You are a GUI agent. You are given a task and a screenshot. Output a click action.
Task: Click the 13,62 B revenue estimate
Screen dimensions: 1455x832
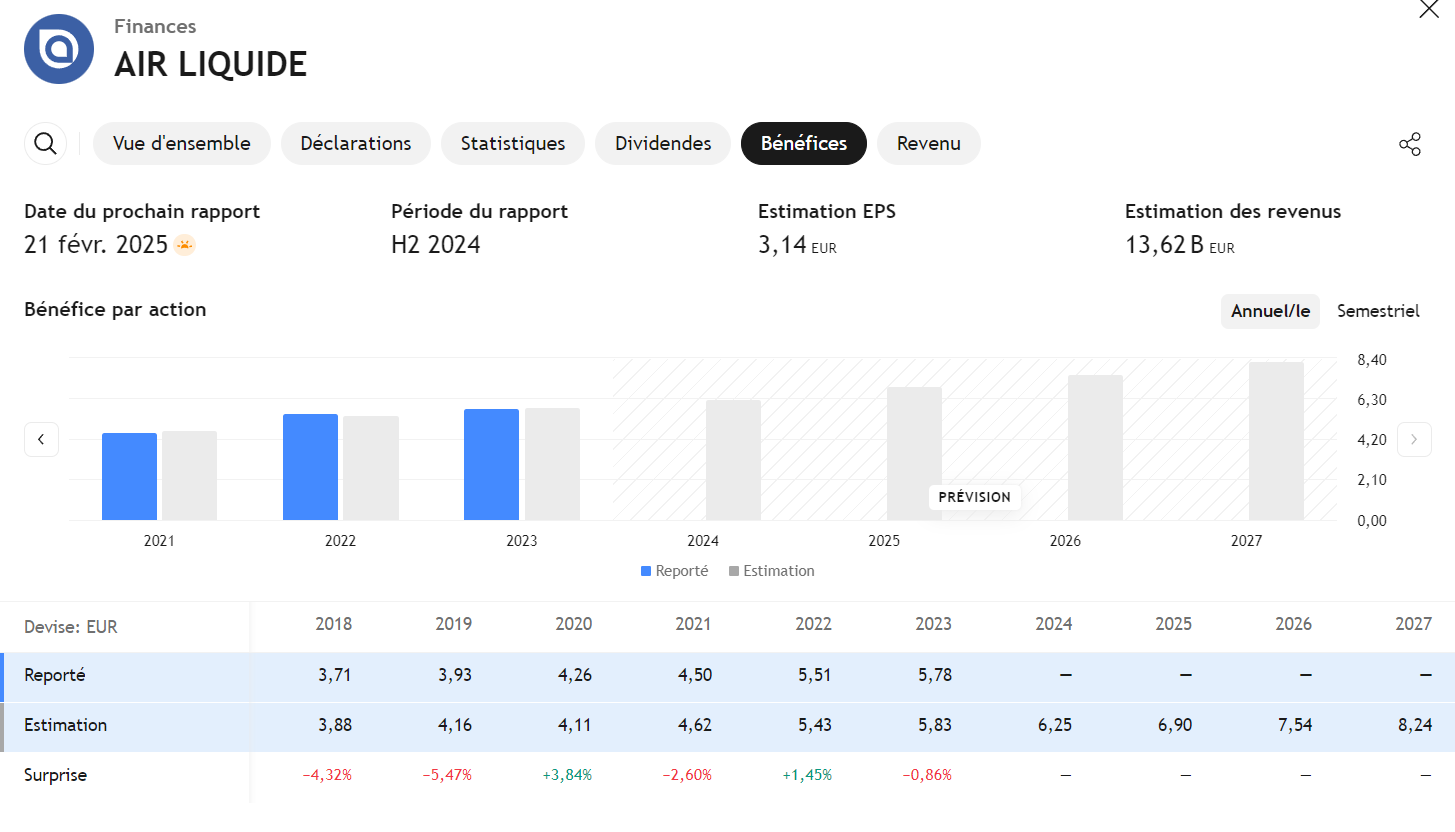coord(1180,245)
